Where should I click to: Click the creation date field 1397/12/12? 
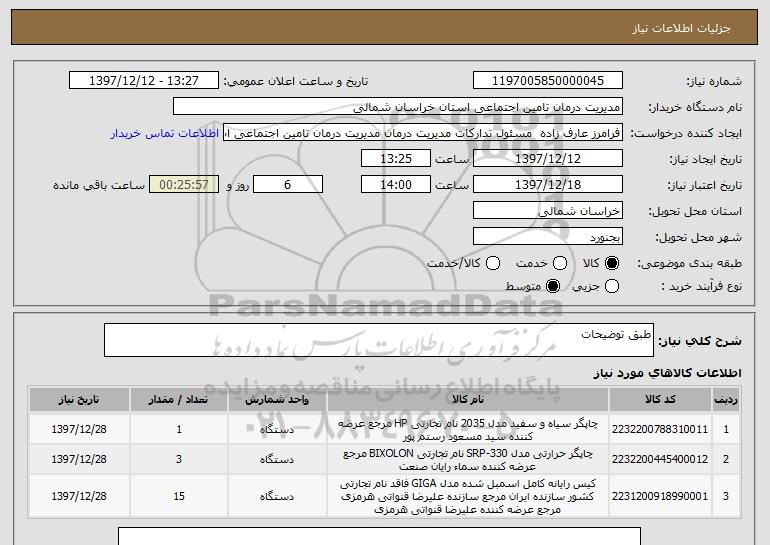pyautogui.click(x=548, y=159)
